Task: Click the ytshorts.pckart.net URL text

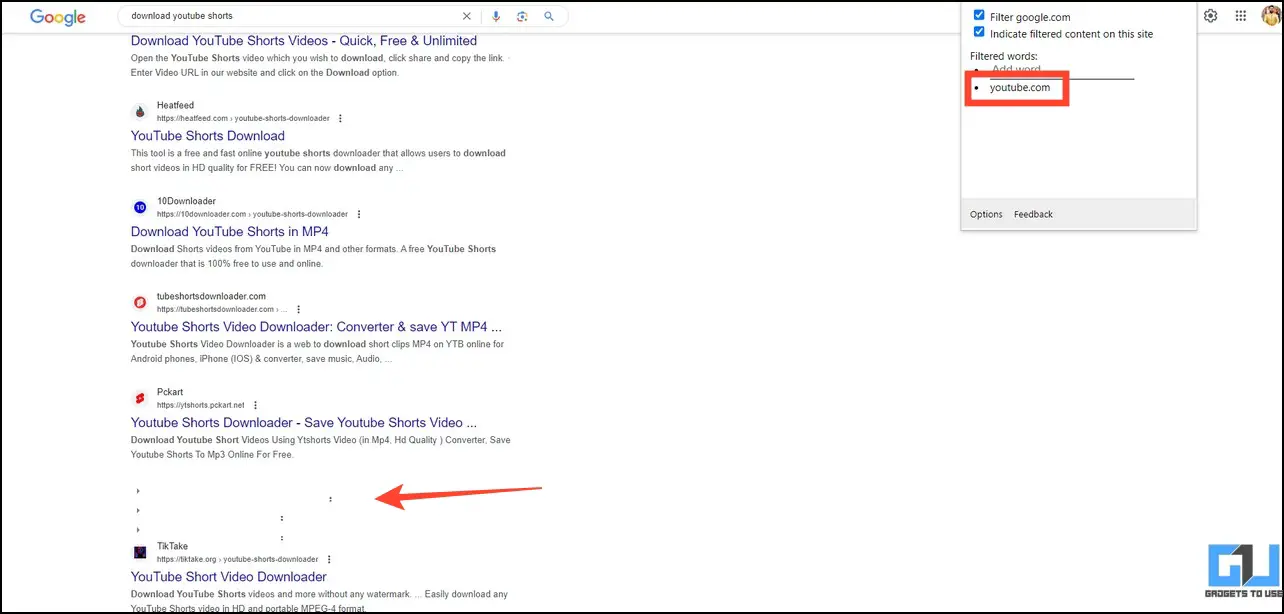Action: 200,405
